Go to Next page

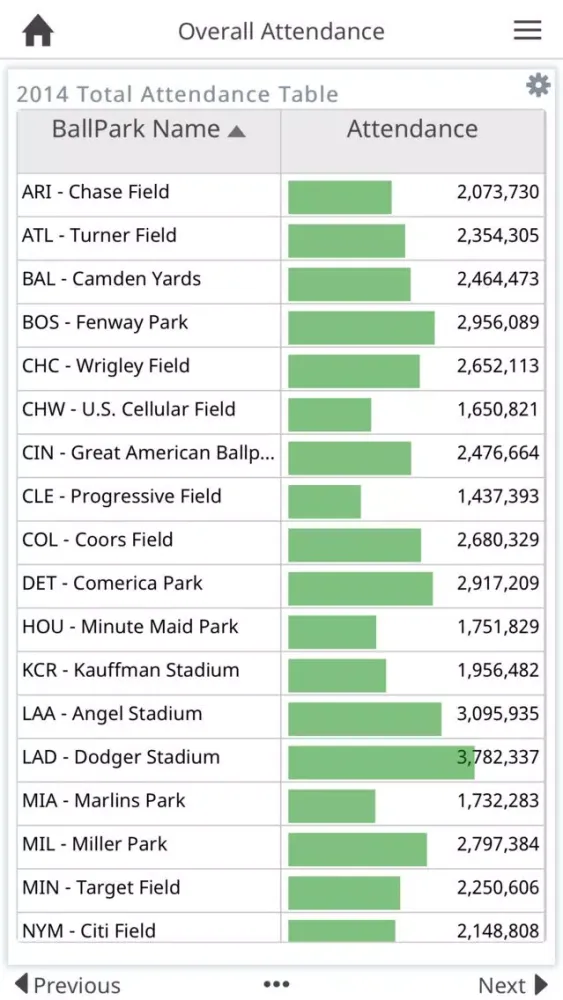(513, 984)
